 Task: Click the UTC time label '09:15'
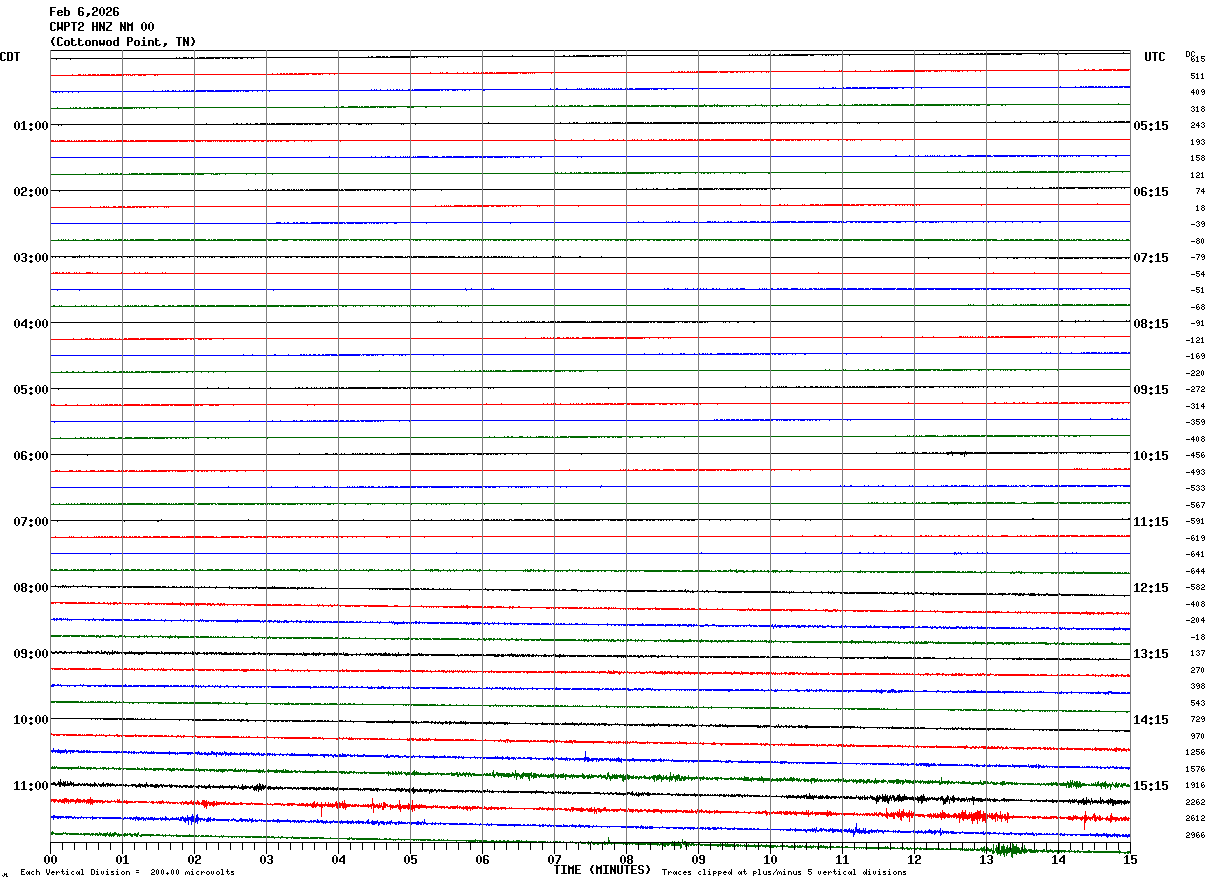click(x=1151, y=390)
